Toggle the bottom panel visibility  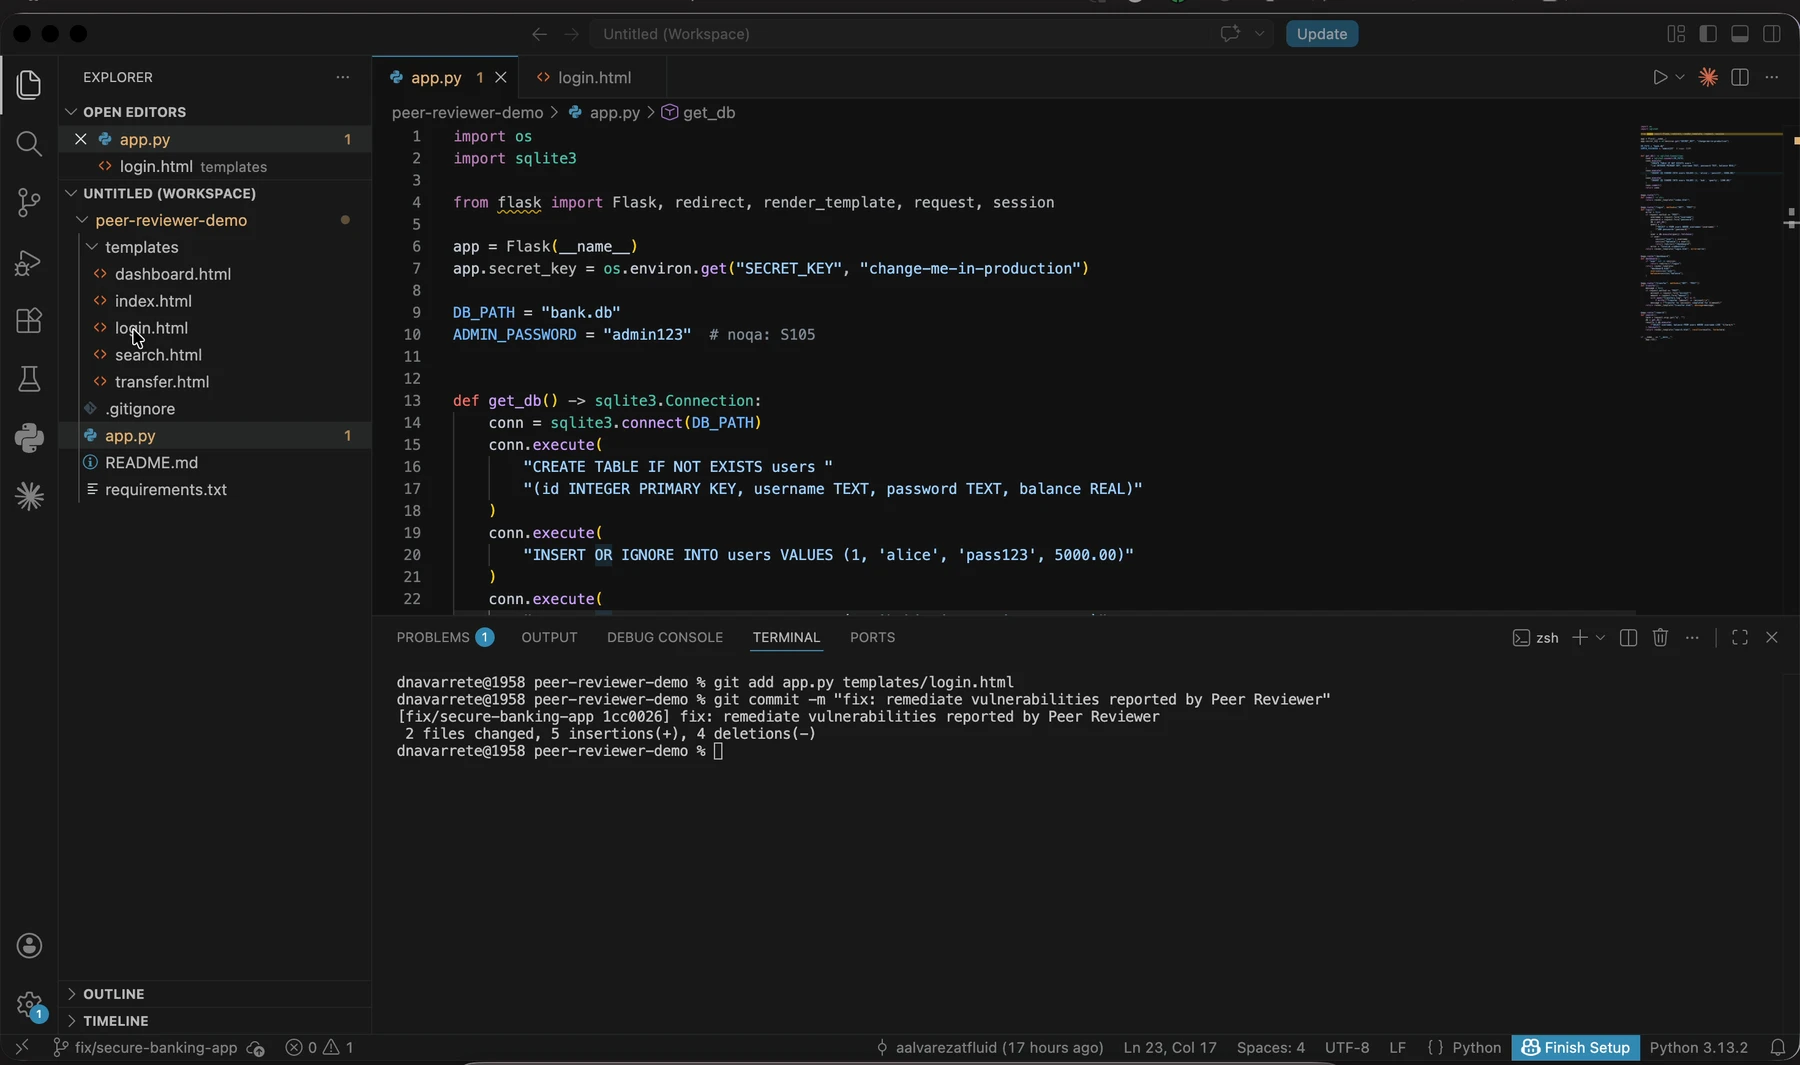point(1740,34)
